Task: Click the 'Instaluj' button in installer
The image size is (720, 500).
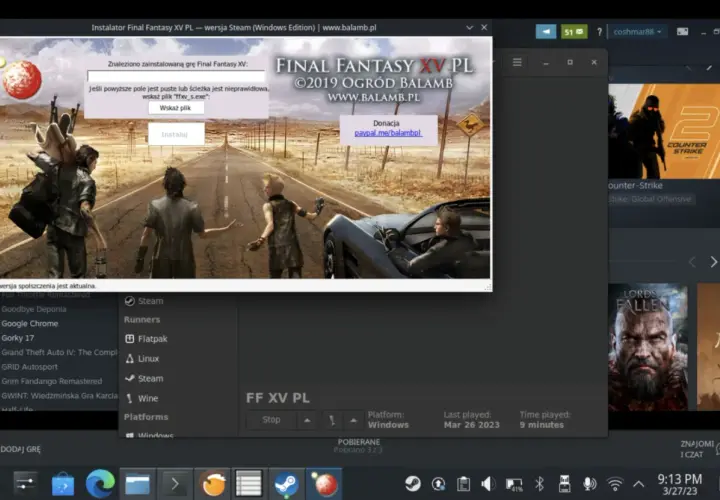Action: [176, 134]
